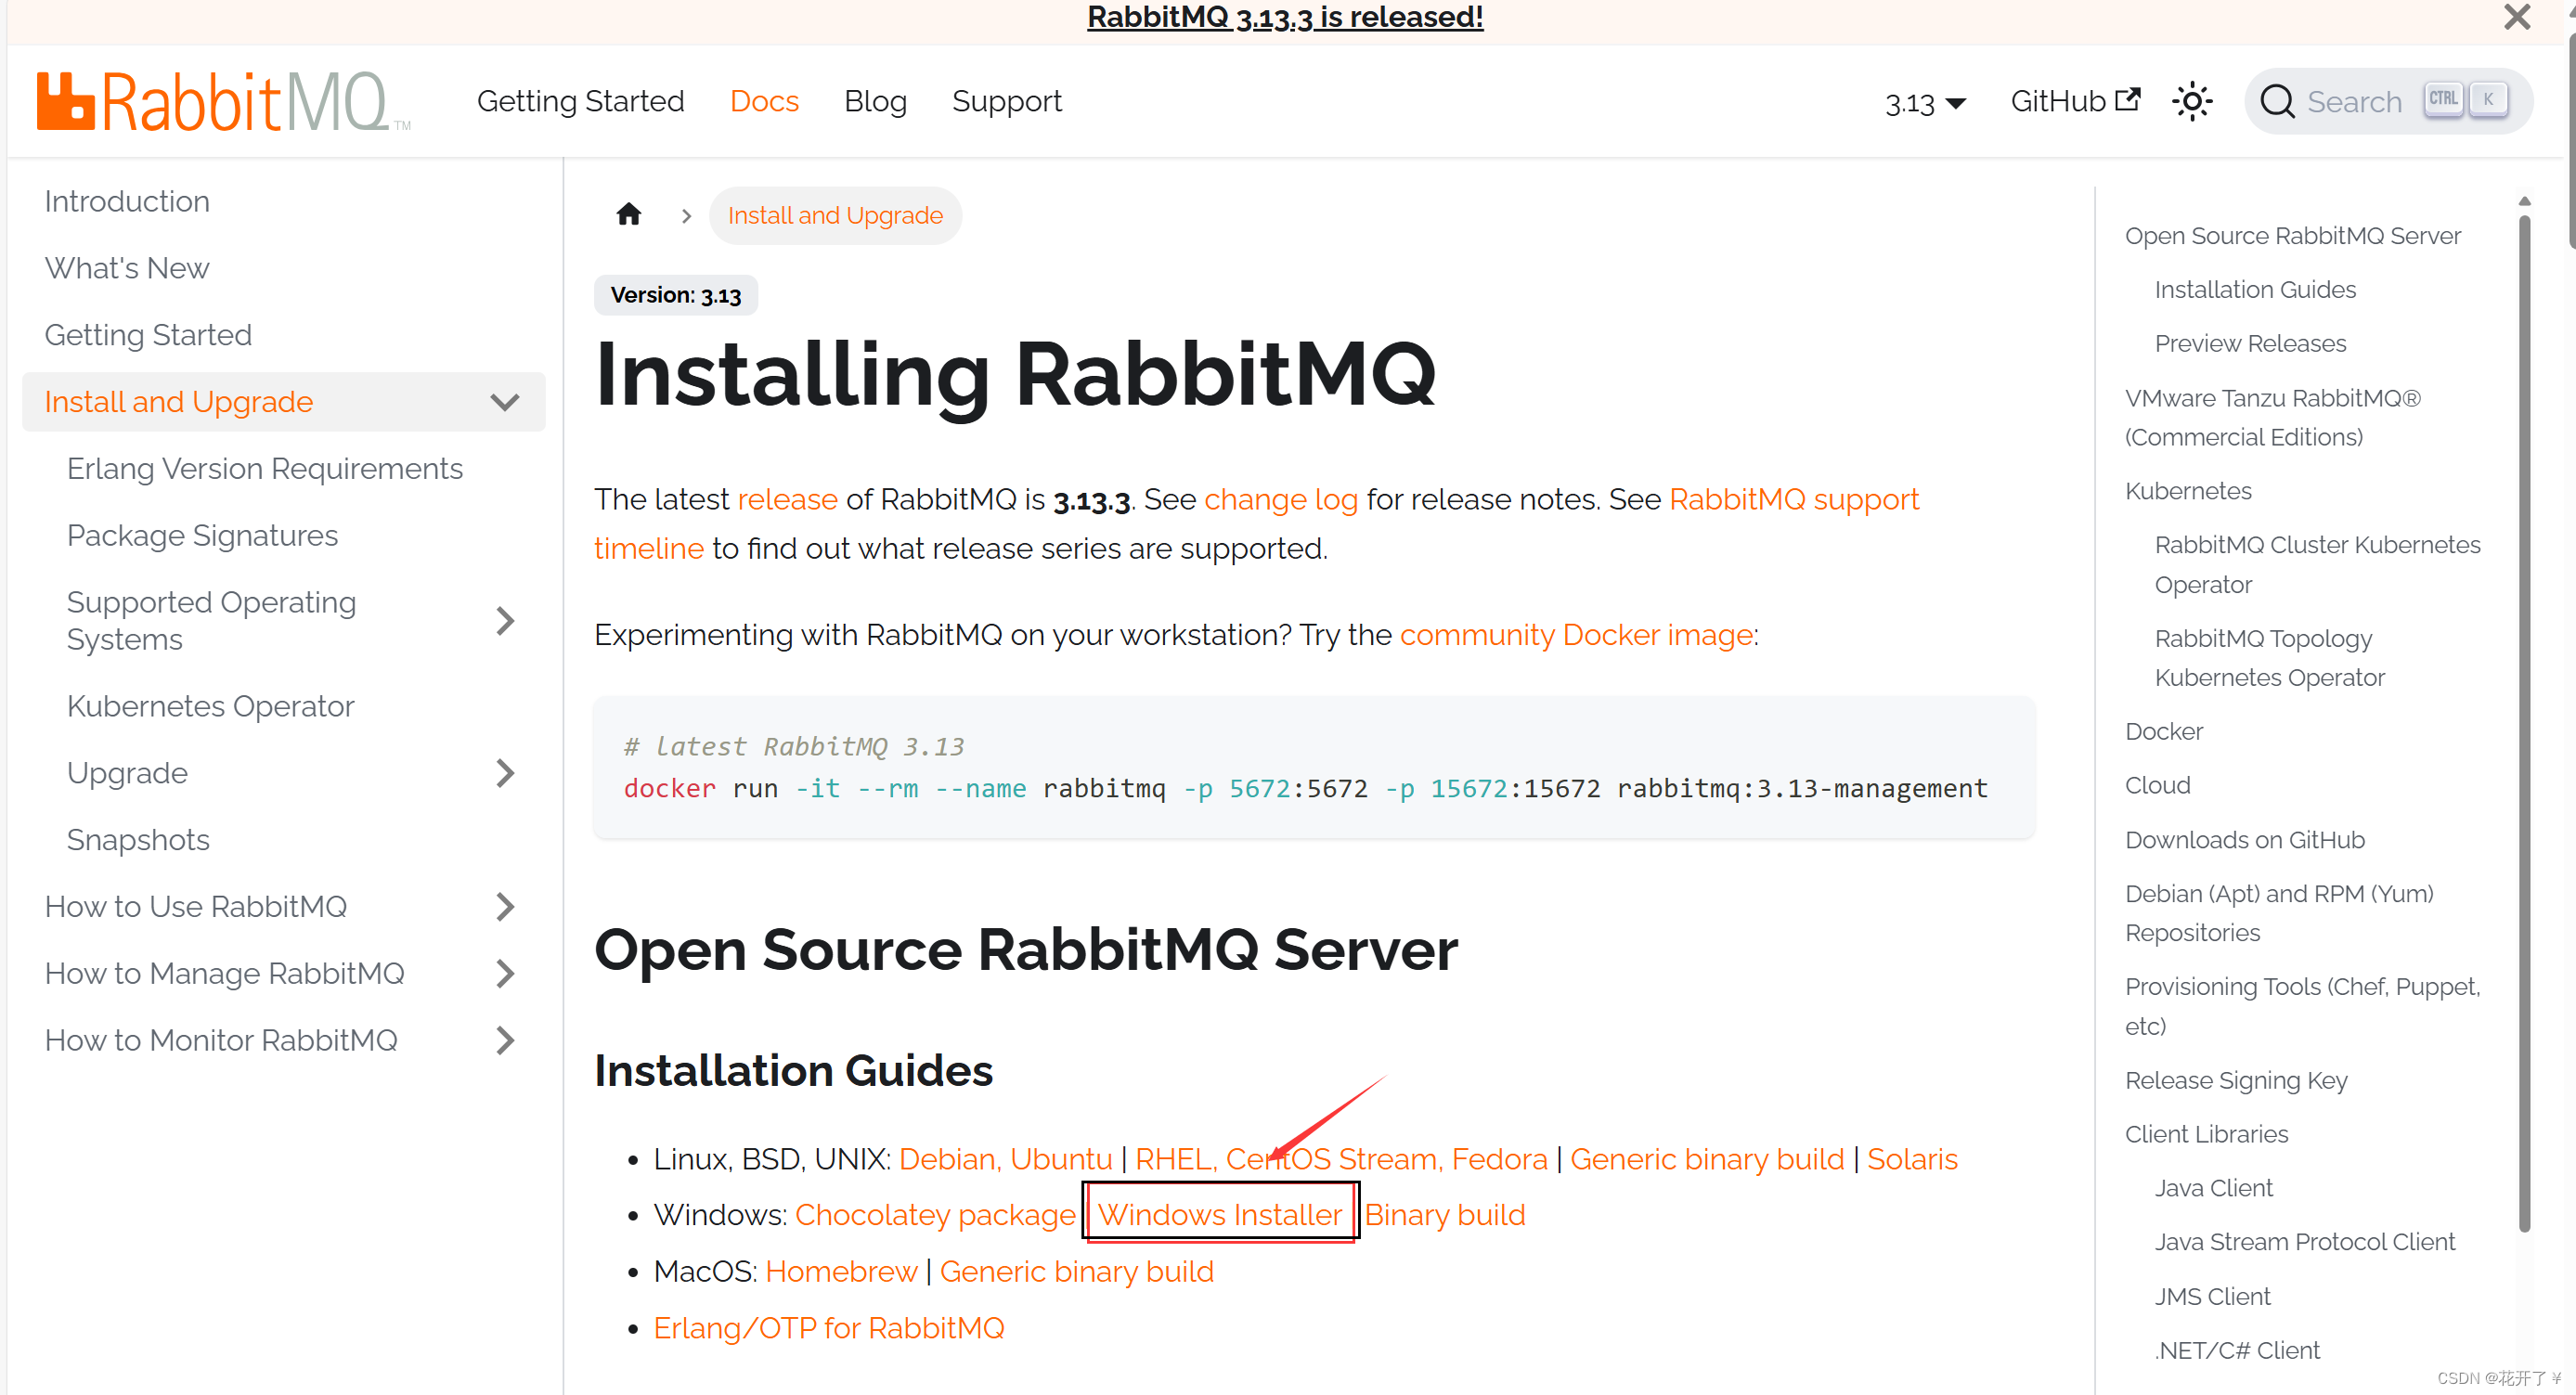The height and width of the screenshot is (1395, 2576).
Task: Open the Support navigation item
Action: coord(1007,101)
